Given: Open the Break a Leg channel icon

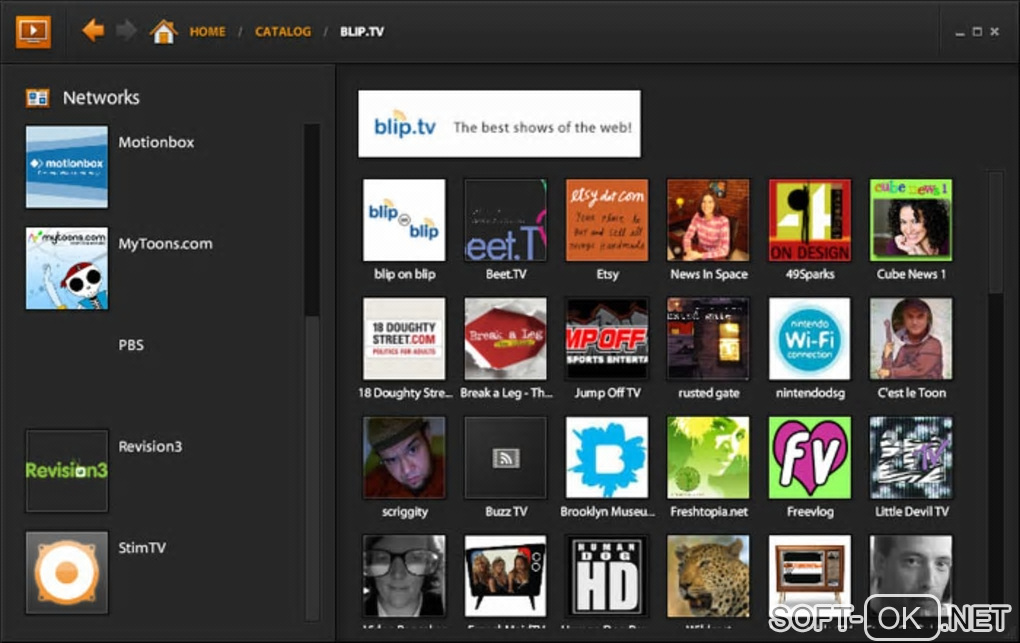Looking at the screenshot, I should pos(505,338).
